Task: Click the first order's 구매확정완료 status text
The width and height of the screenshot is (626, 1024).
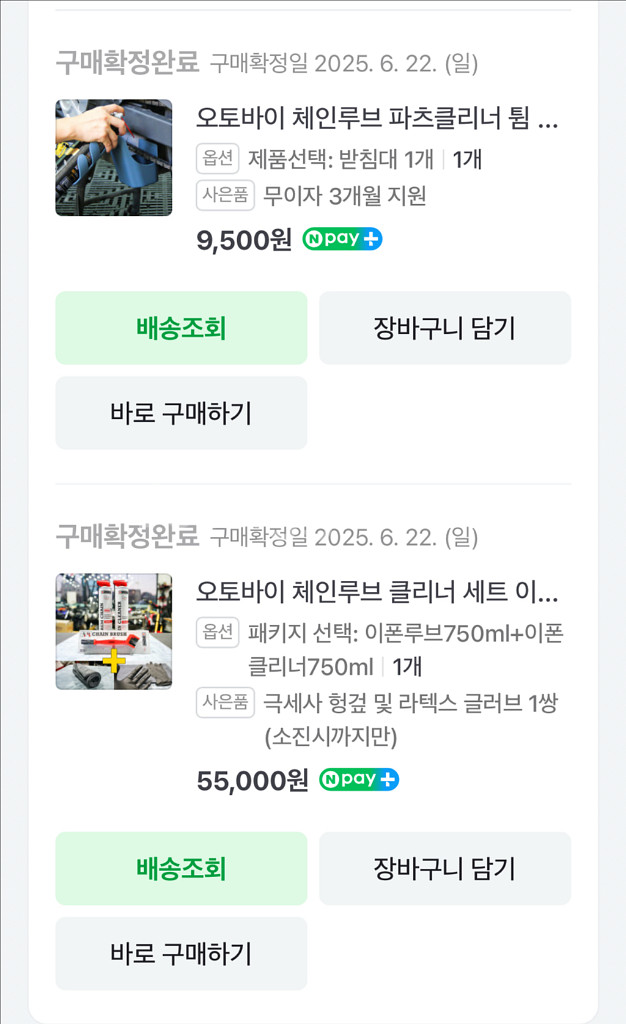Action: (x=125, y=61)
